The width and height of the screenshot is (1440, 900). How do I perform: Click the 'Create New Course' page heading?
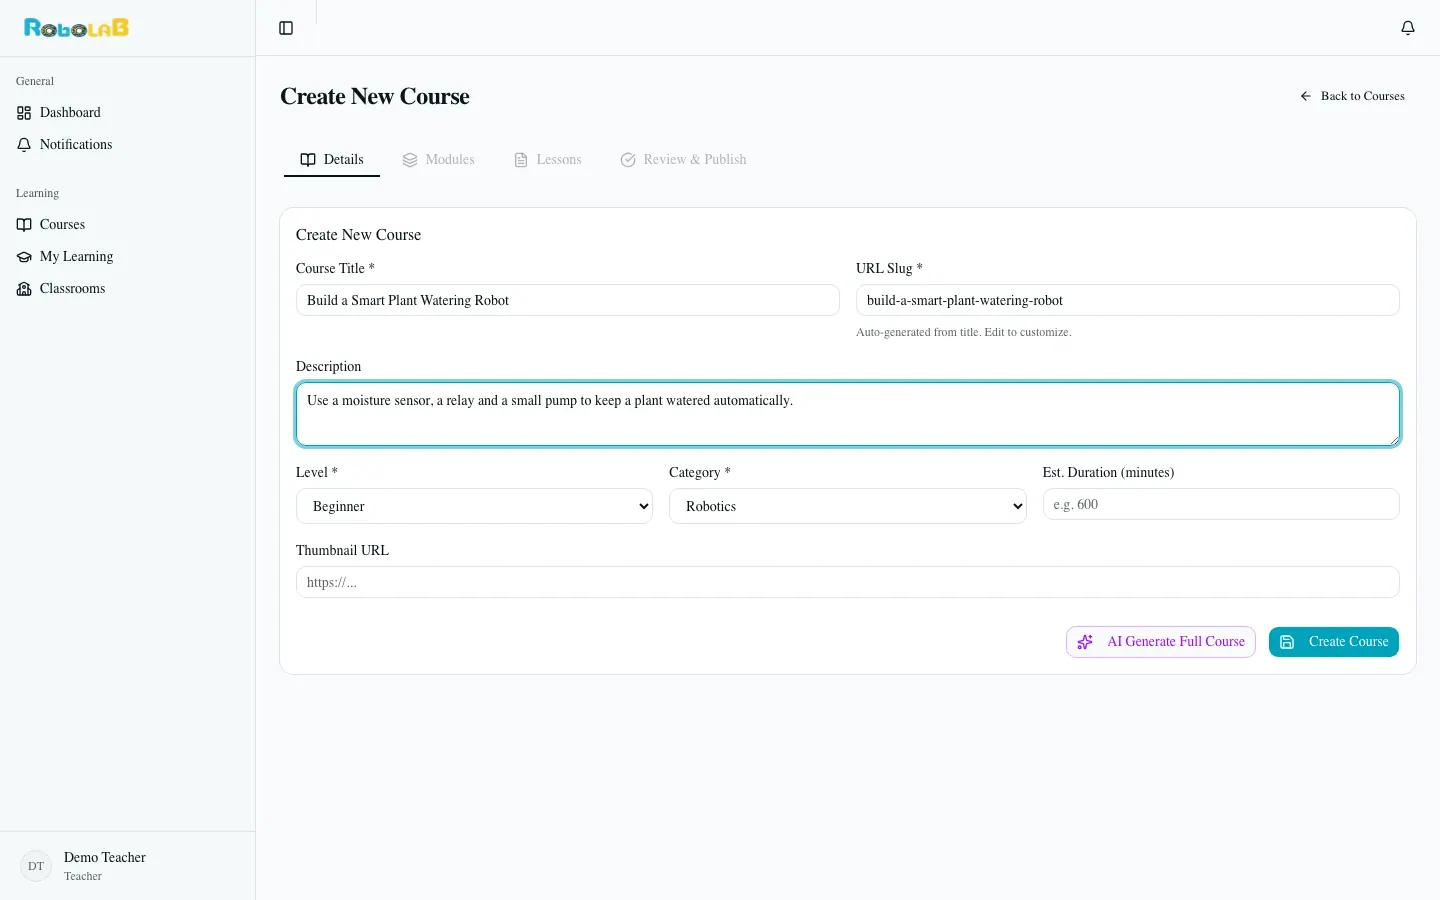point(375,96)
